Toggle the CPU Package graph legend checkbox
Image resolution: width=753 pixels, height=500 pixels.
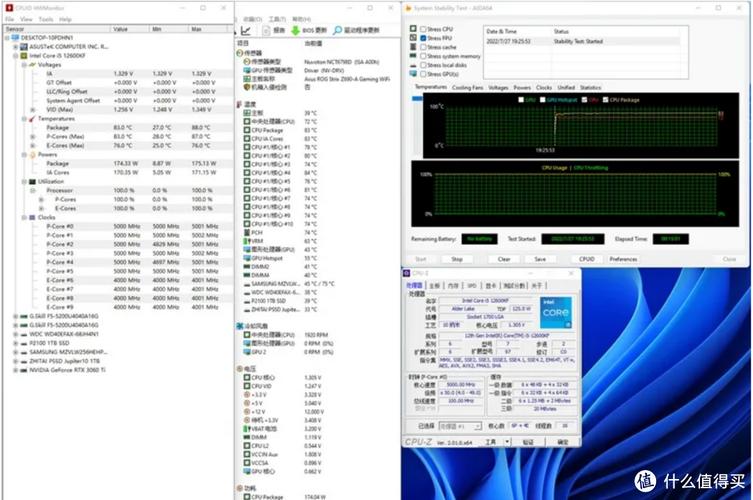point(606,100)
